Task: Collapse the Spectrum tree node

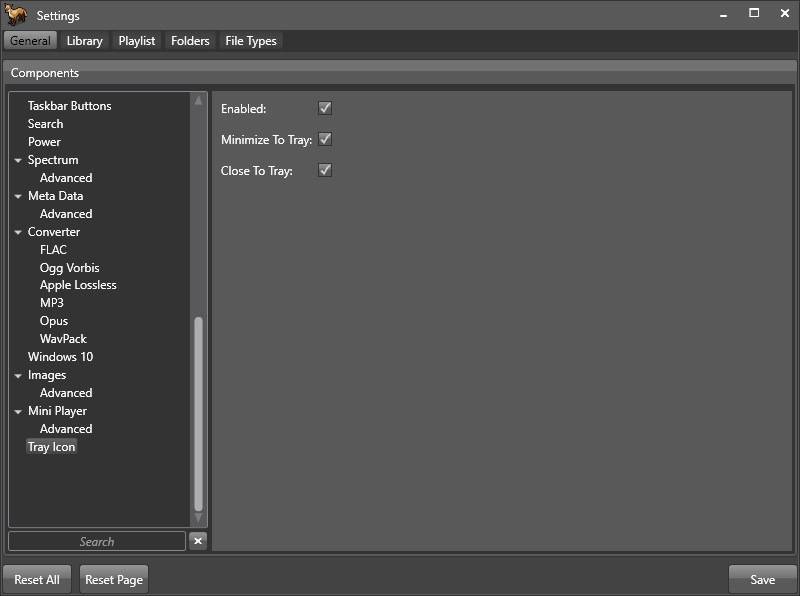Action: click(x=18, y=161)
